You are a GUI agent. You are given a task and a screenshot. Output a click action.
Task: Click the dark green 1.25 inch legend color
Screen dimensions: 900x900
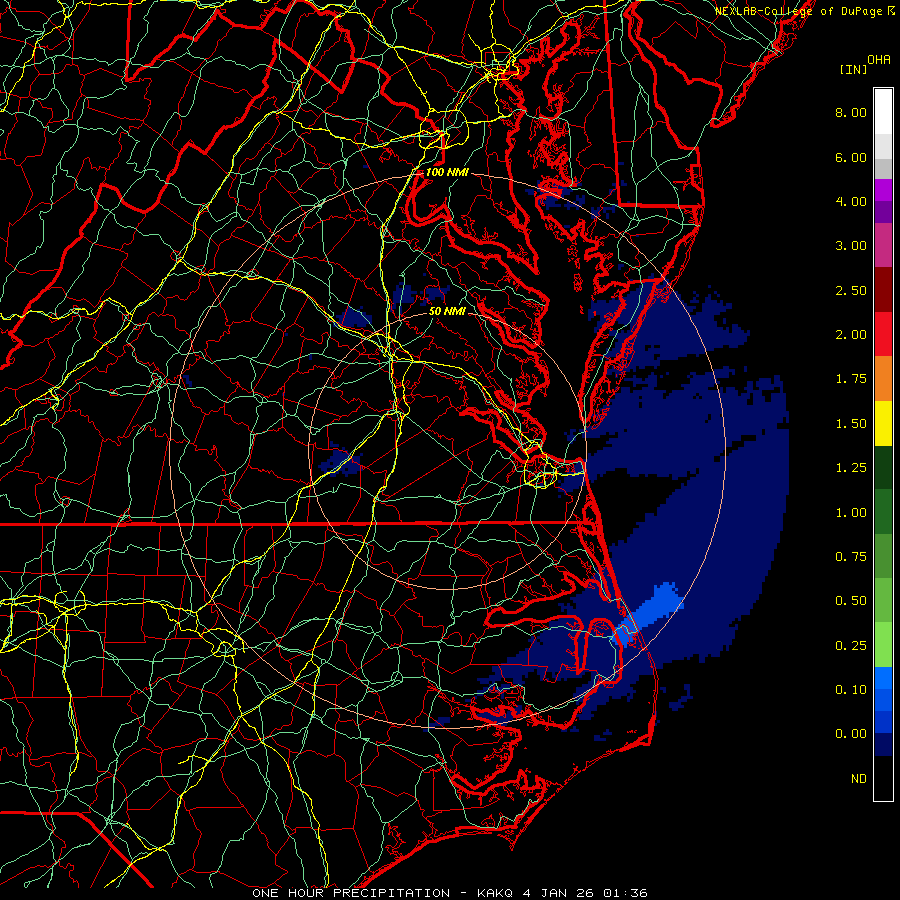(x=883, y=467)
